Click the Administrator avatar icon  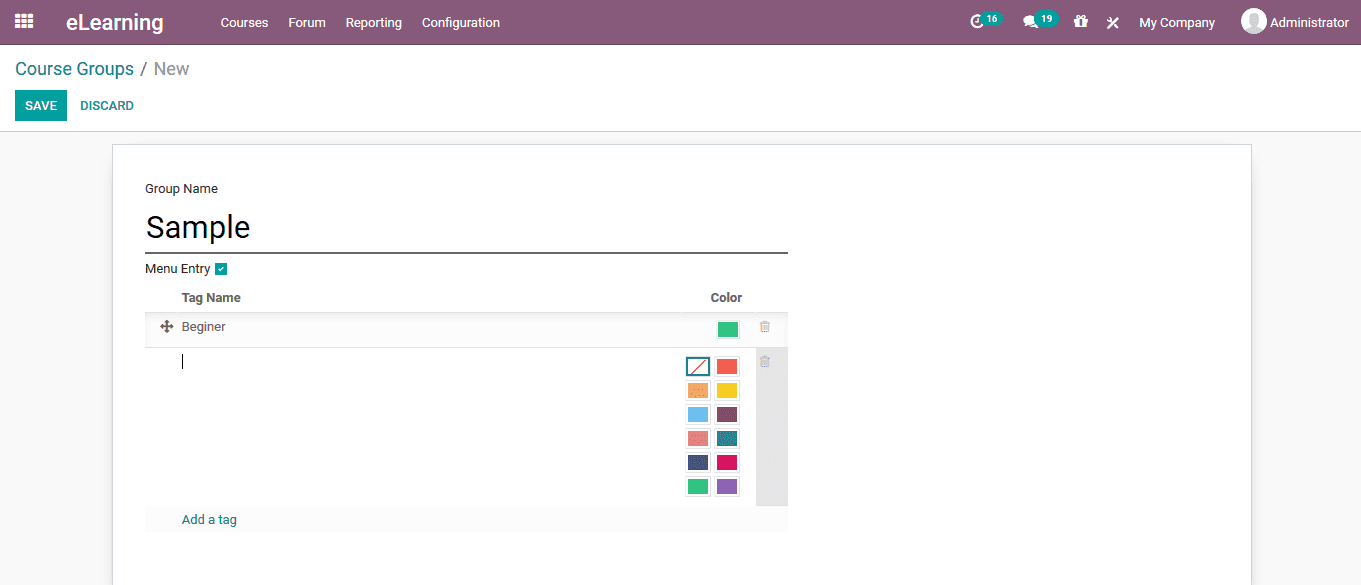pyautogui.click(x=1253, y=21)
